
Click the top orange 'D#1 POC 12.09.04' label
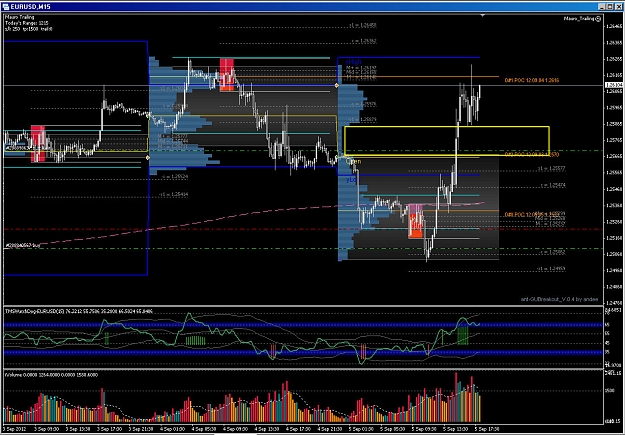tap(531, 80)
